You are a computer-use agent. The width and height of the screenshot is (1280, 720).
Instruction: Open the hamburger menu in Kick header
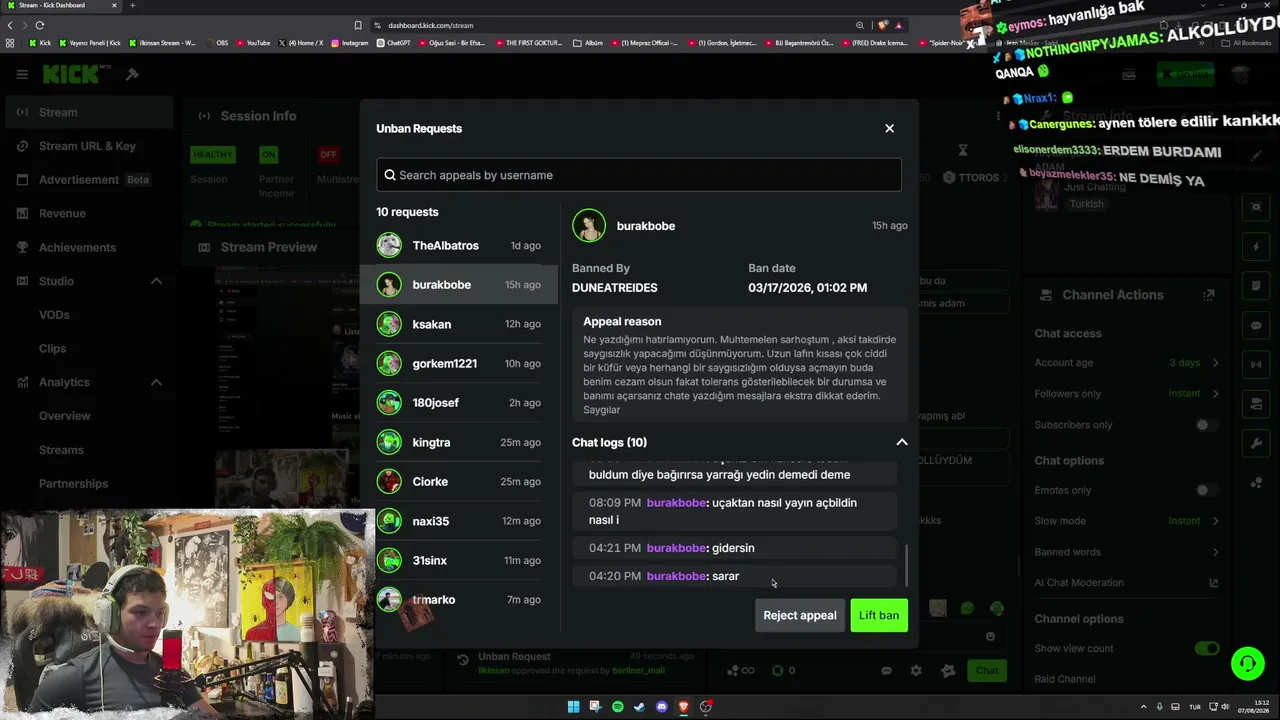[x=22, y=74]
